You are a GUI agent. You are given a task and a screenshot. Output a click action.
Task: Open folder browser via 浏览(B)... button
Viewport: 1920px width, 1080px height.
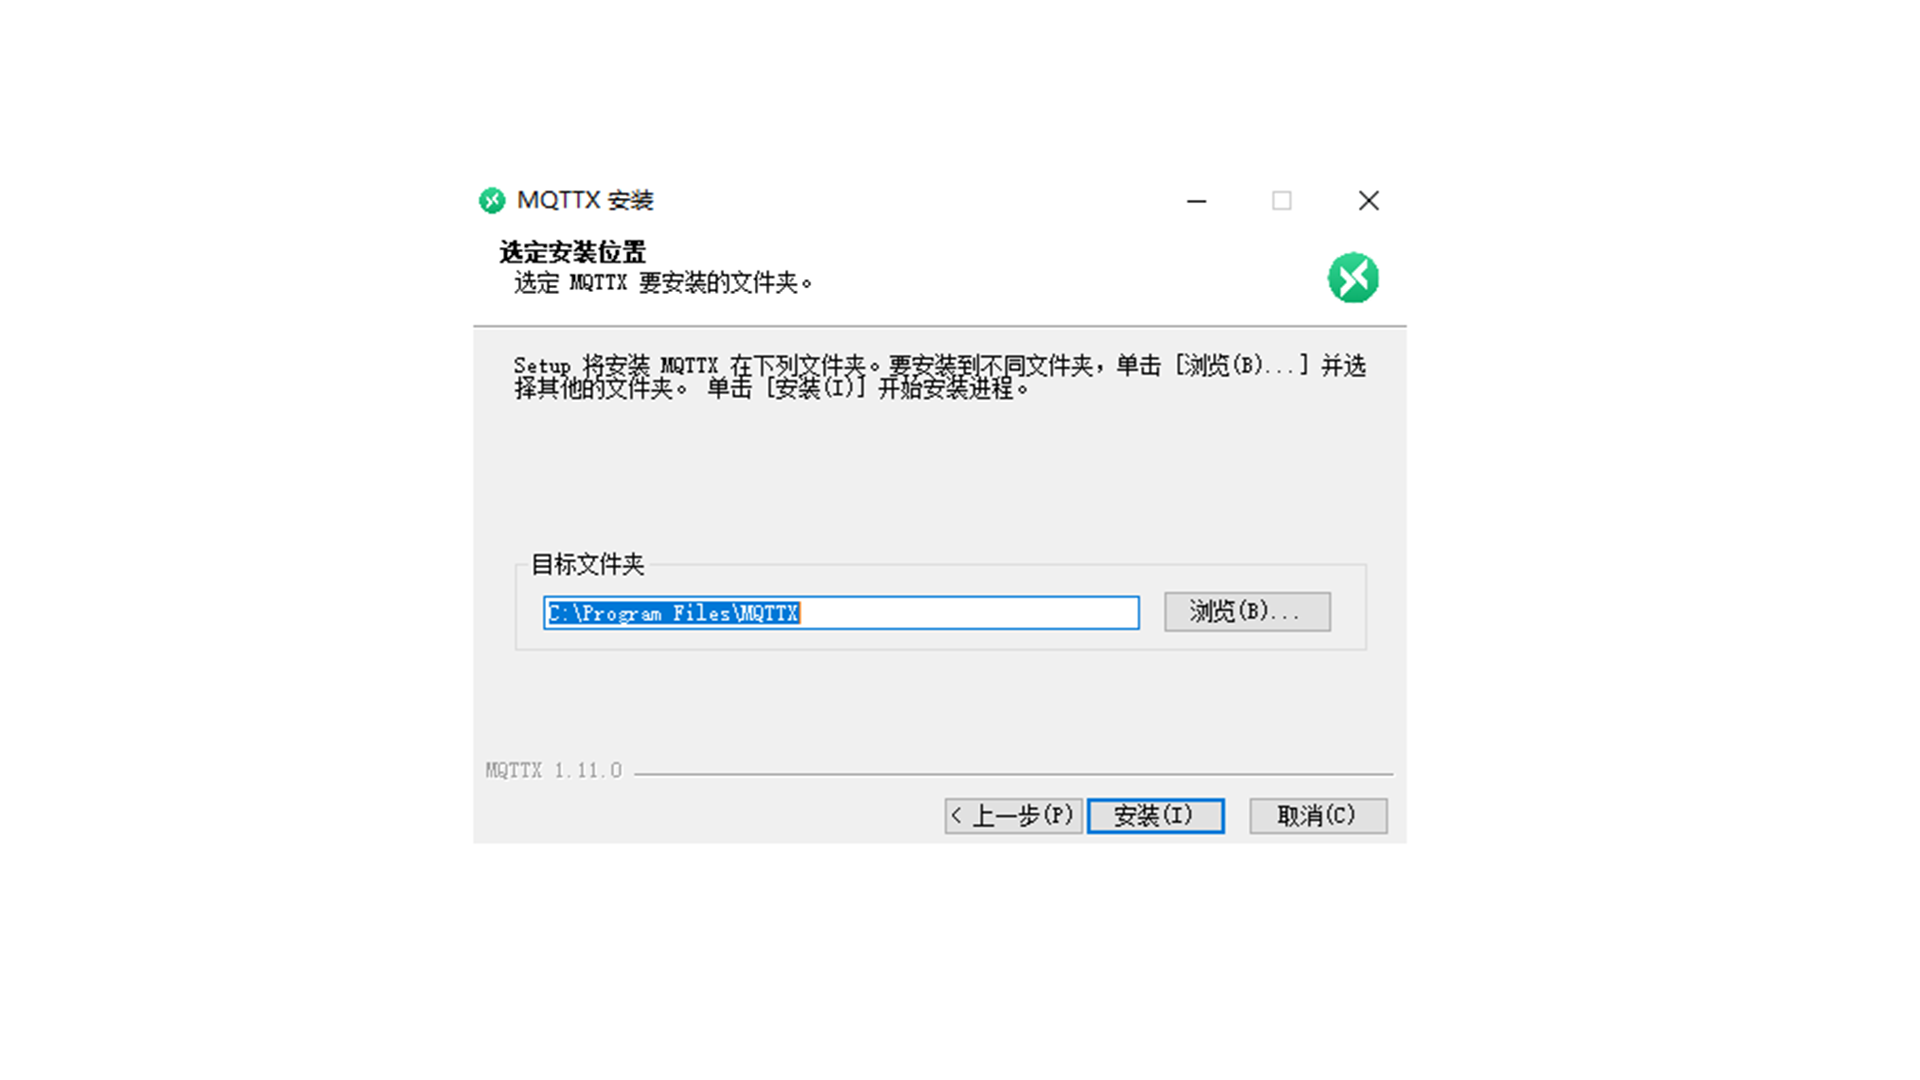pyautogui.click(x=1247, y=612)
